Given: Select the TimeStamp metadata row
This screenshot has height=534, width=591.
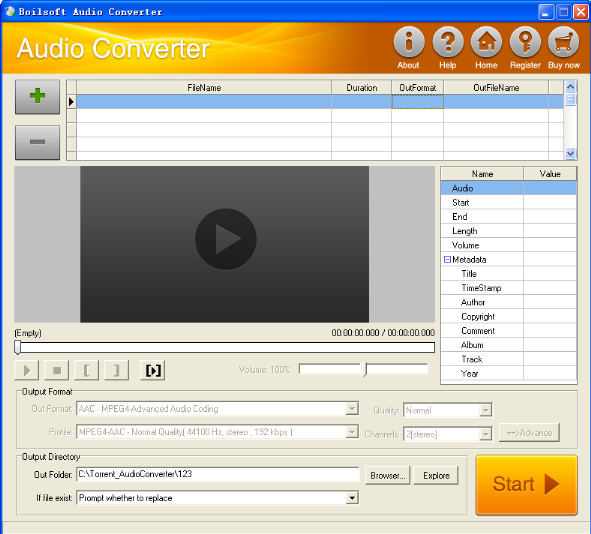Looking at the screenshot, I should pos(508,288).
